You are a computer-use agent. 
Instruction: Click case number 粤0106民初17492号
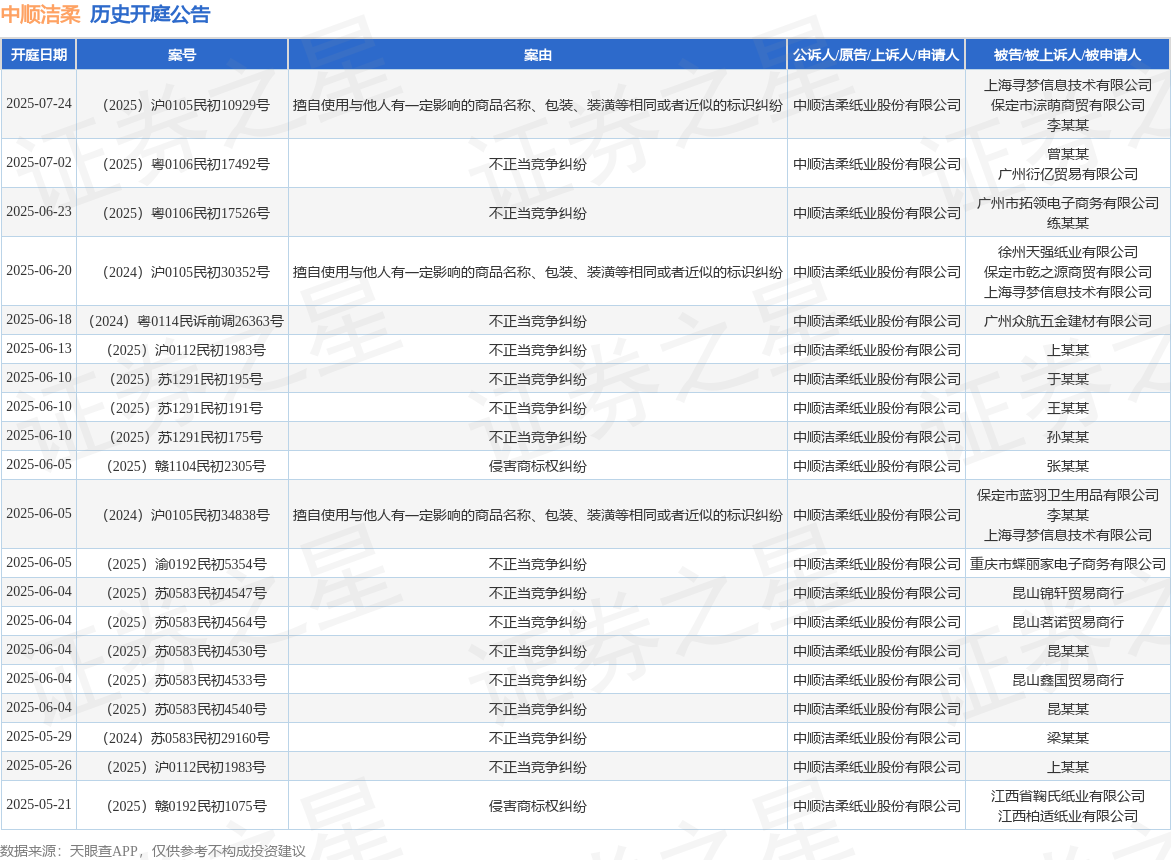click(x=186, y=164)
